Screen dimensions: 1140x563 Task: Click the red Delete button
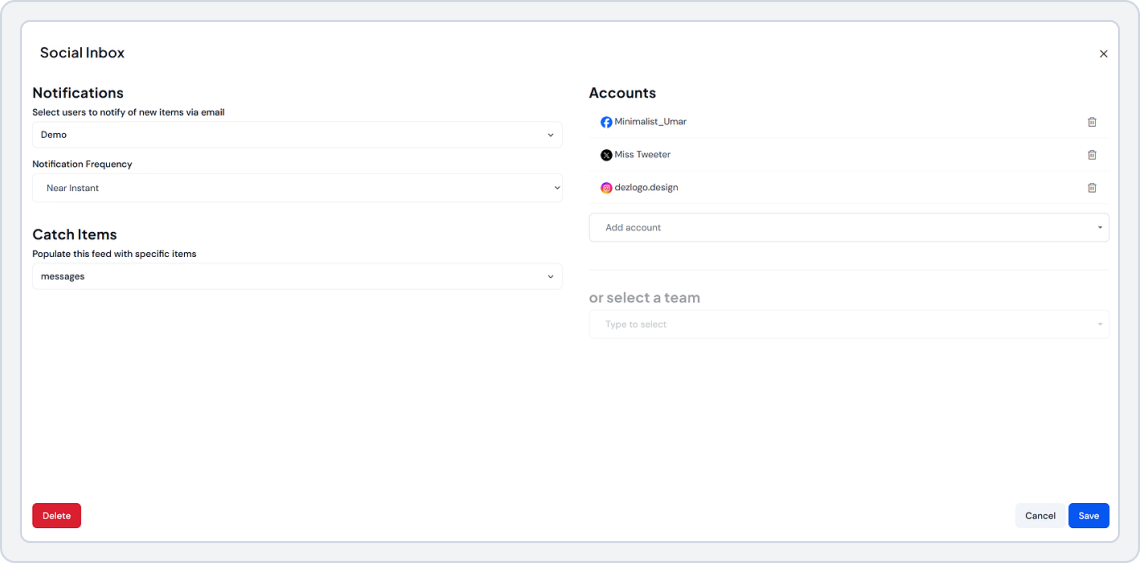pyautogui.click(x=57, y=516)
